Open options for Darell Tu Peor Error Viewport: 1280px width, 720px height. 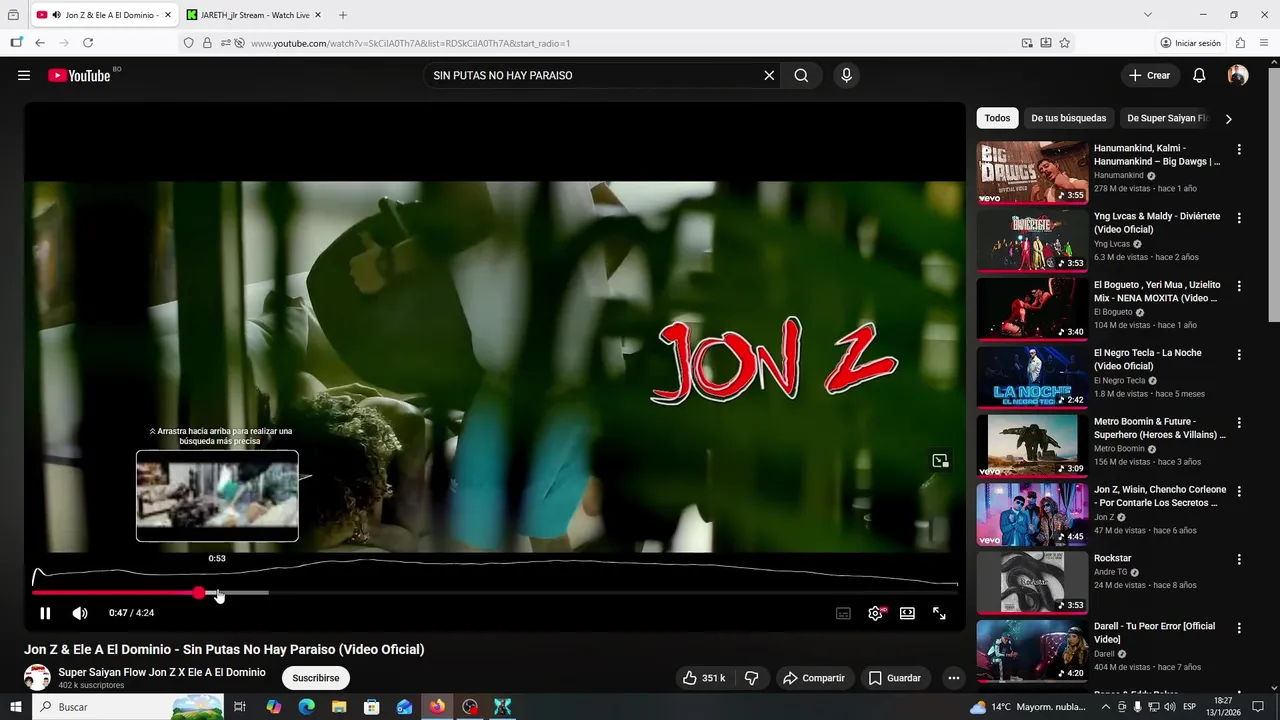tap(1239, 628)
